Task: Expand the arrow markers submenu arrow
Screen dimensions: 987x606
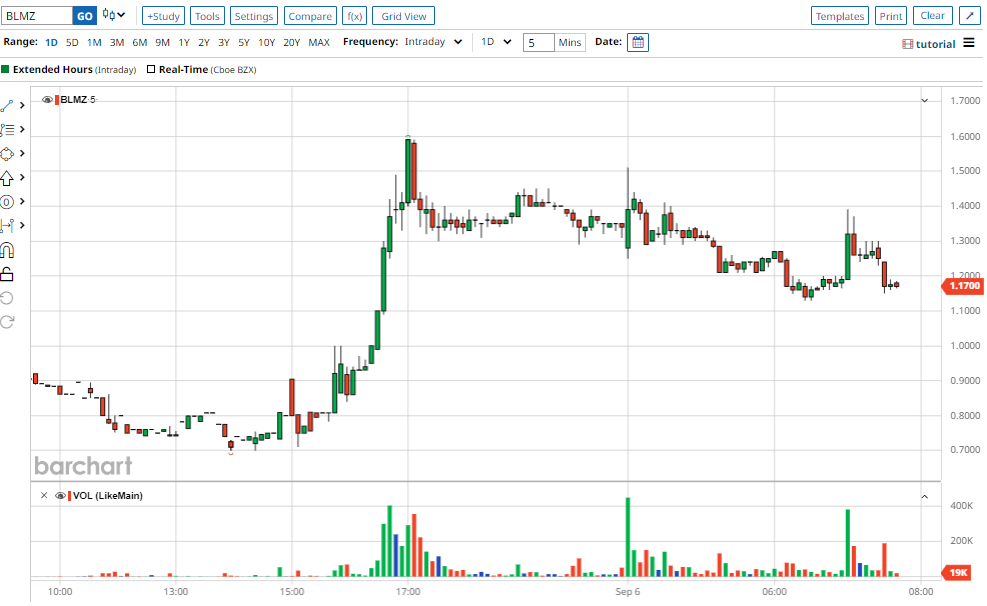Action: 22,177
